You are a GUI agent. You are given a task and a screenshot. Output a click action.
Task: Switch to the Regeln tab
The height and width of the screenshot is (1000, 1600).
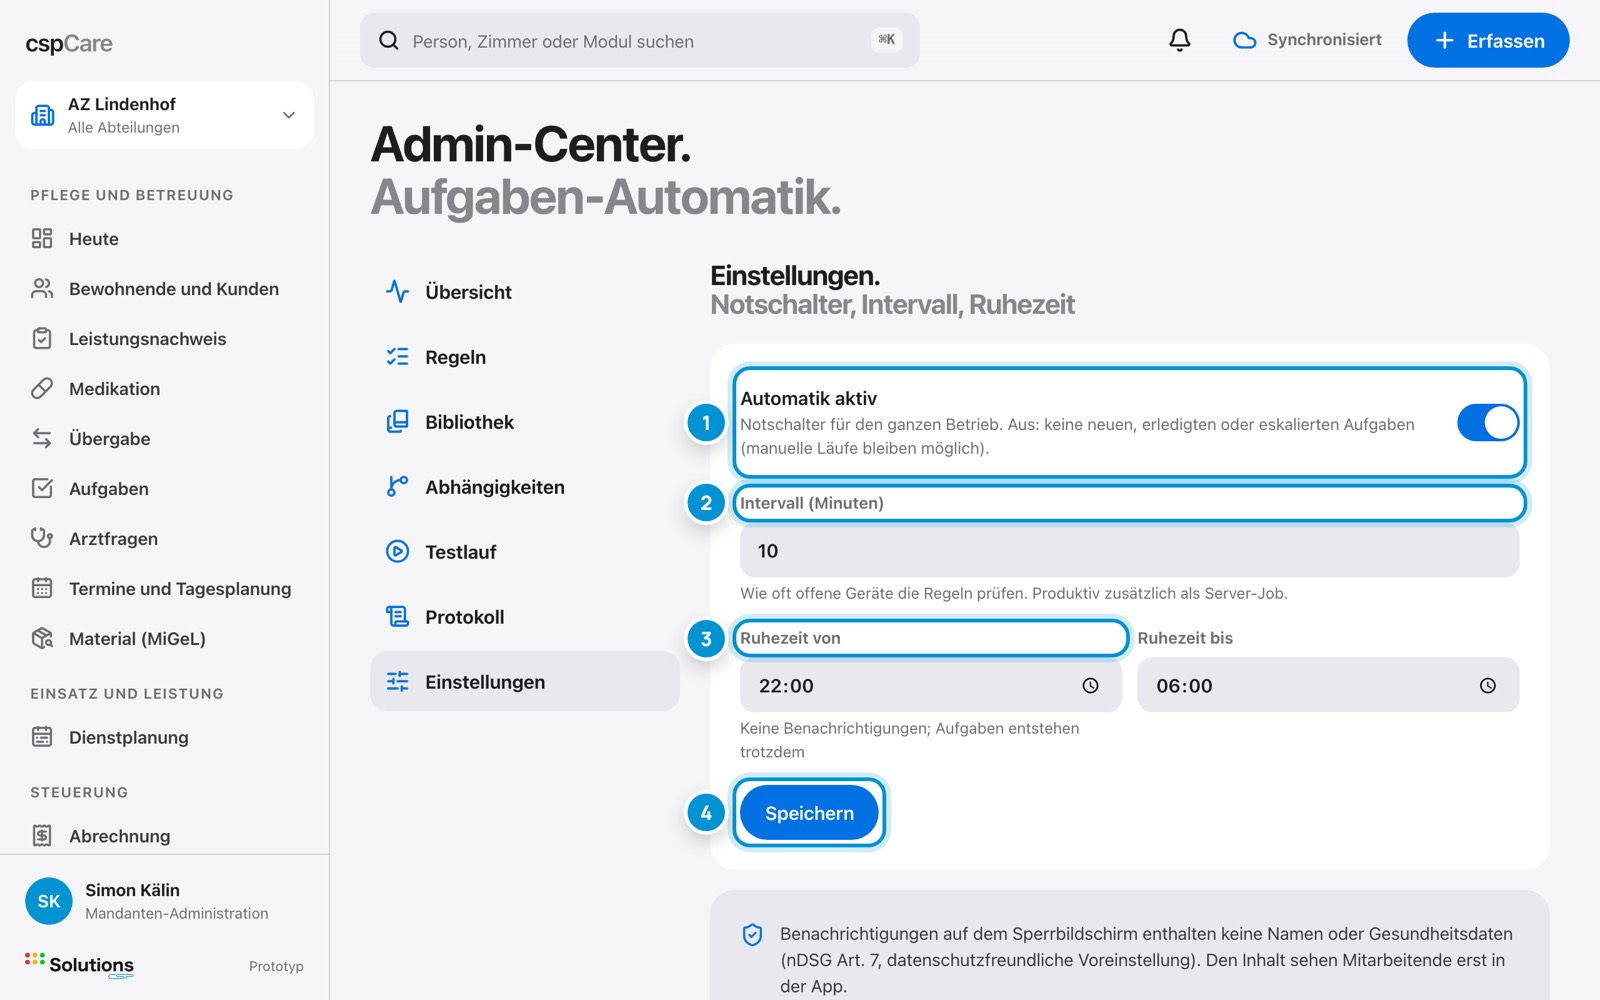pos(525,357)
